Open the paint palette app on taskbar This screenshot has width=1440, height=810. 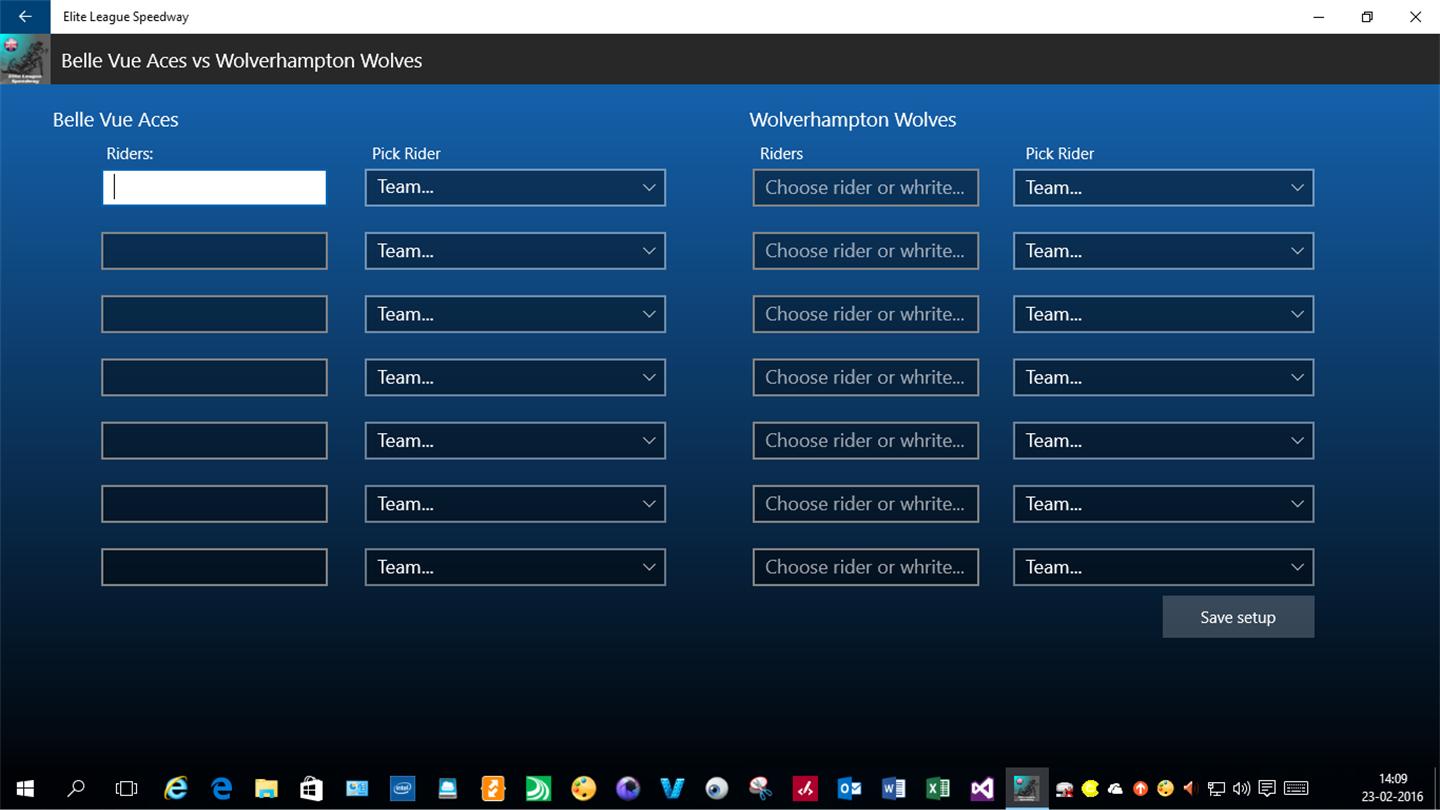583,789
